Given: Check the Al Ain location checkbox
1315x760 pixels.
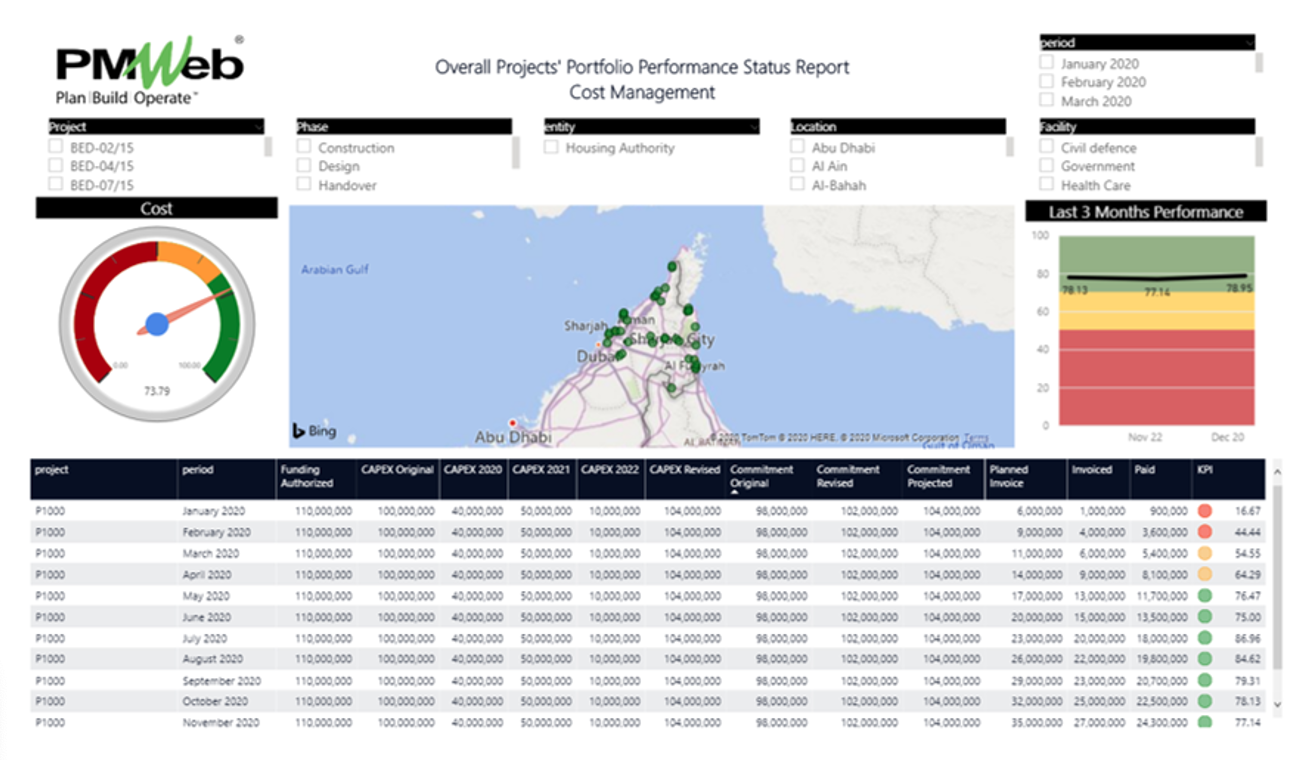Looking at the screenshot, I should pos(797,166).
